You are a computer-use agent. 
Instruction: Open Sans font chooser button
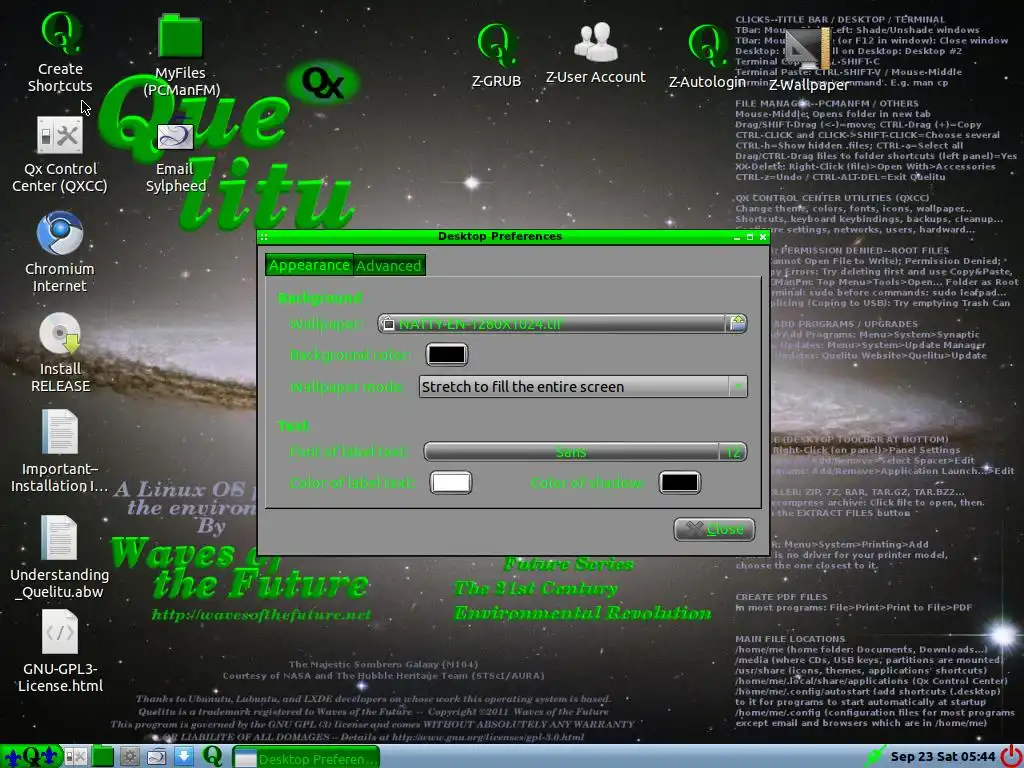[x=584, y=452]
